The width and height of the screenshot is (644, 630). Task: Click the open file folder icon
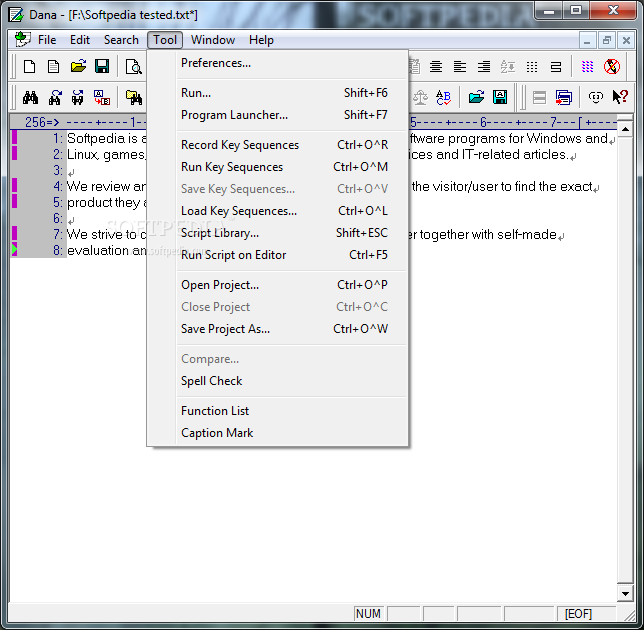pos(78,67)
